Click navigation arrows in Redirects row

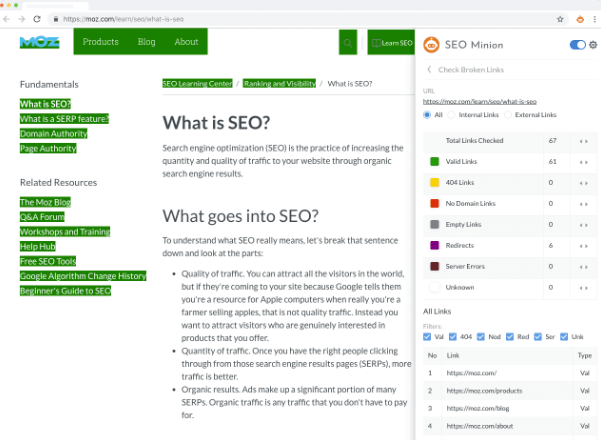583,246
